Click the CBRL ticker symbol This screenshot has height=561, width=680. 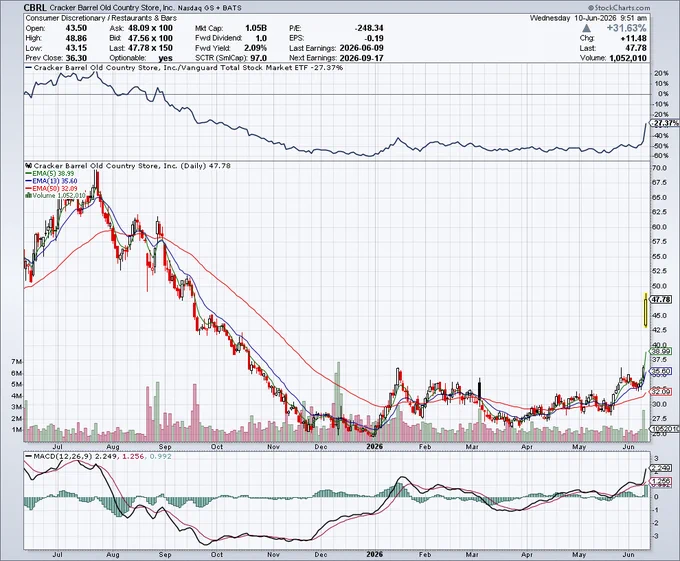pyautogui.click(x=35, y=7)
